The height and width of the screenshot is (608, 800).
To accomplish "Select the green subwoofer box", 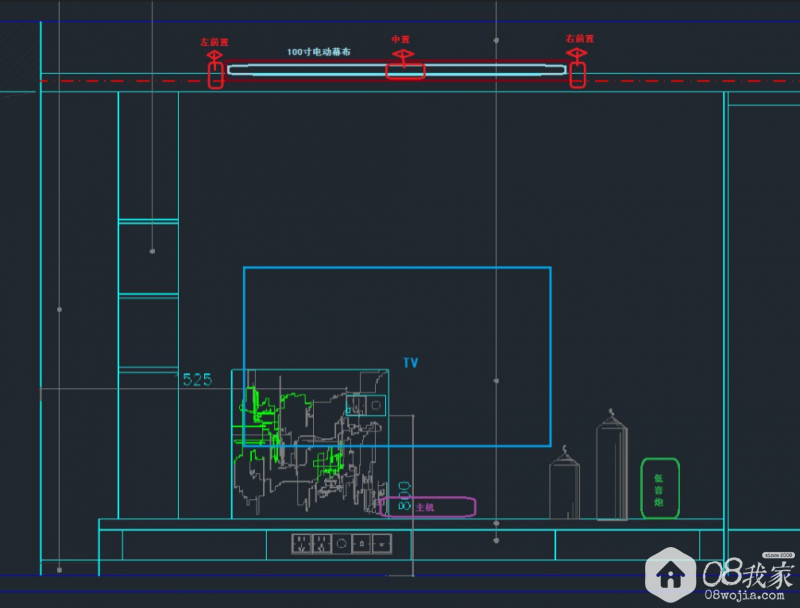I will [660, 488].
